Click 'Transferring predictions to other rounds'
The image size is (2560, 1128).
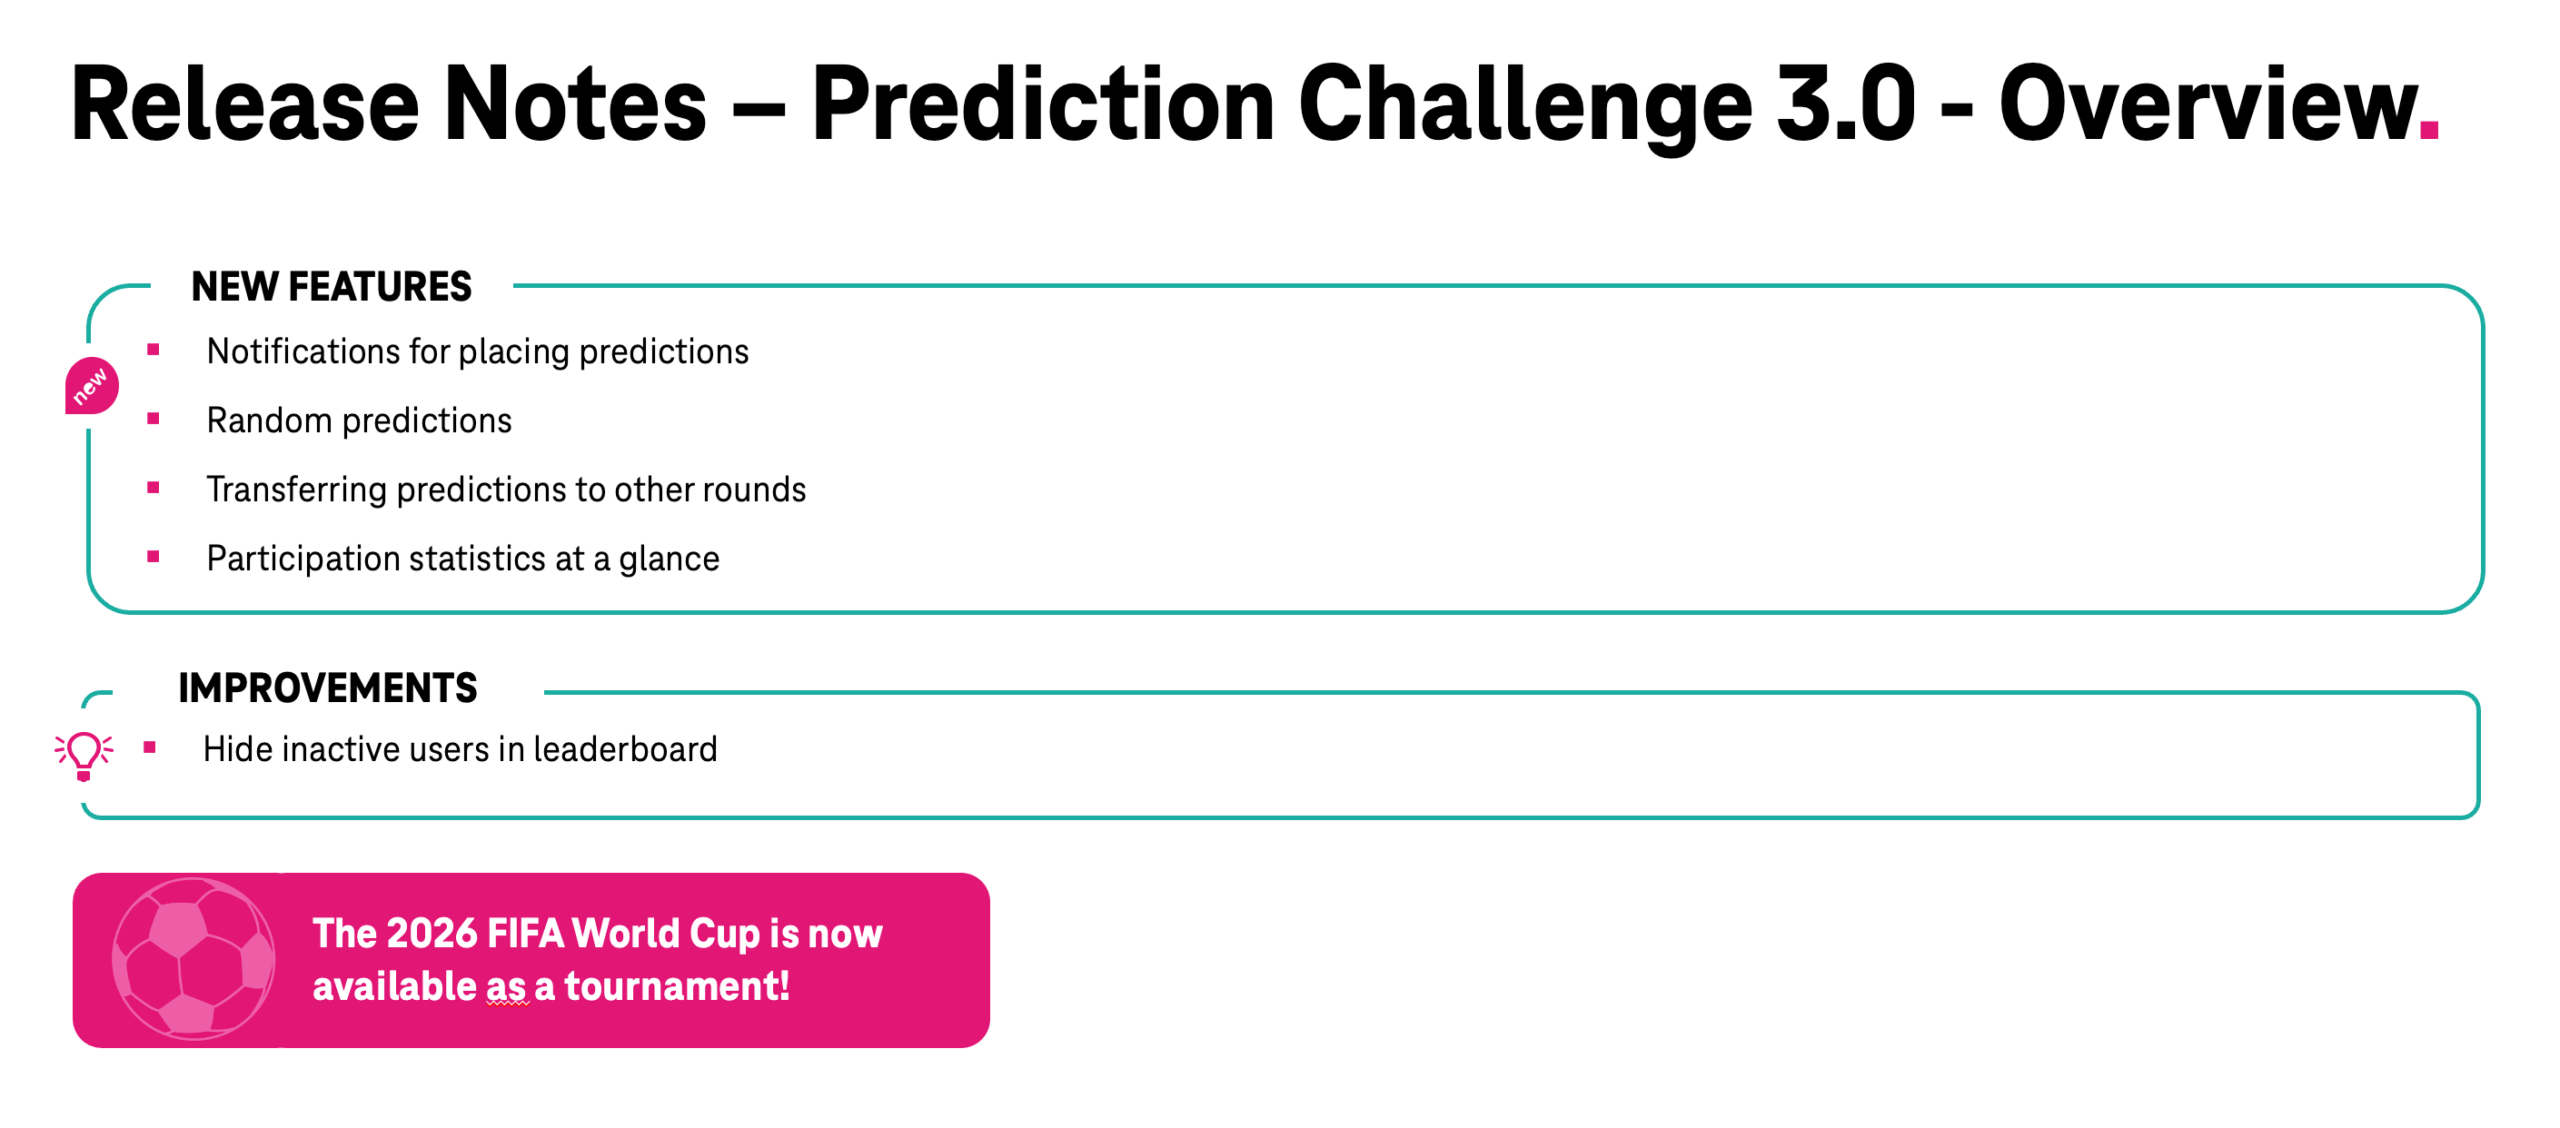[505, 489]
